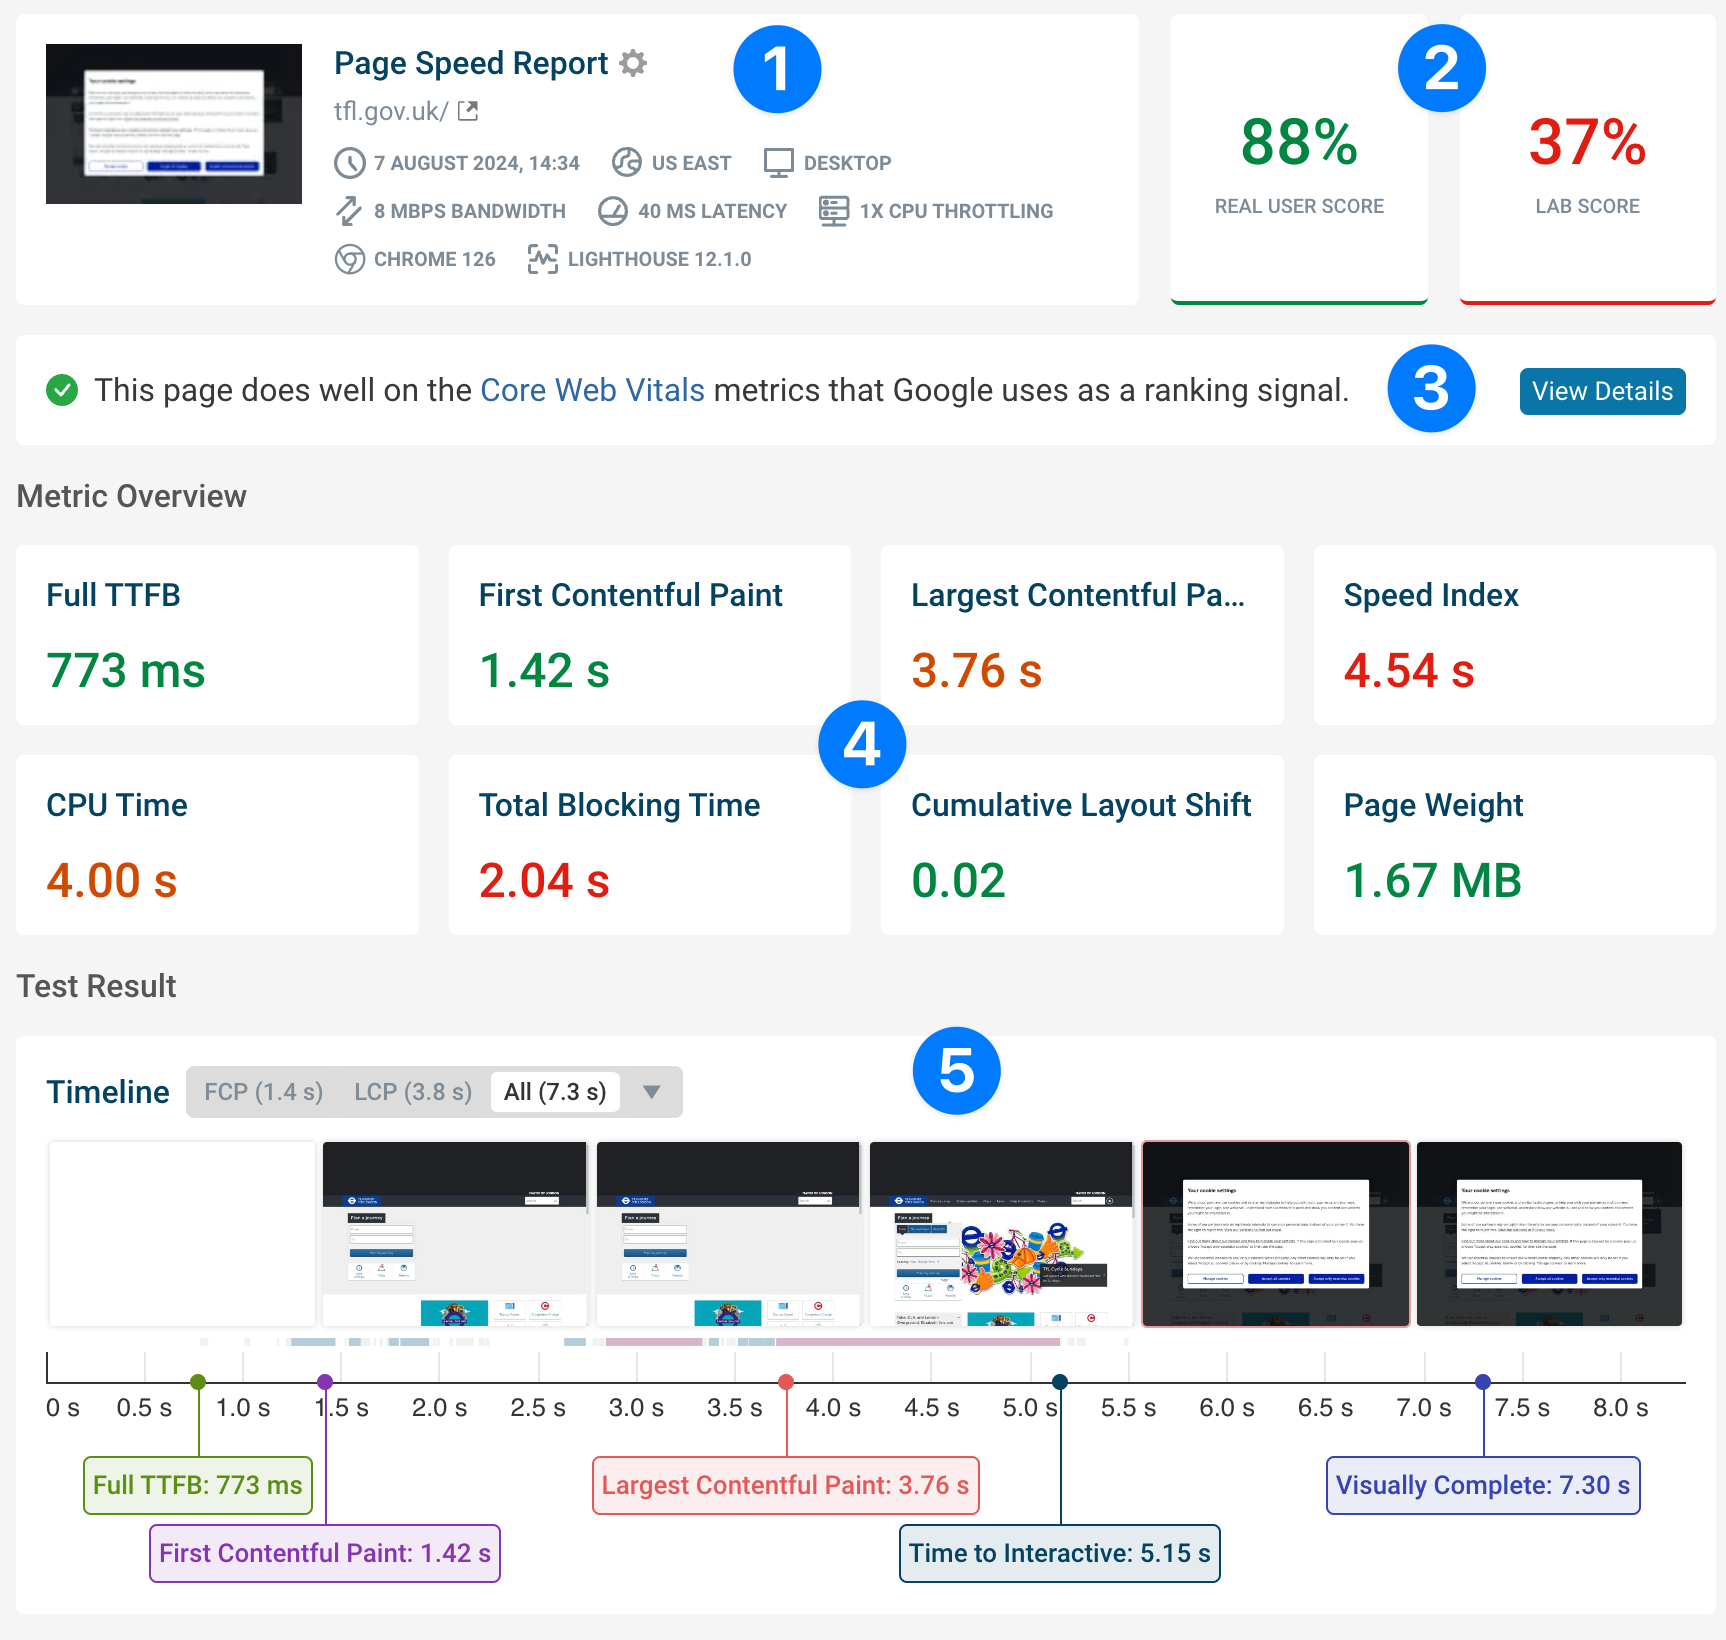The height and width of the screenshot is (1640, 1726).
Task: Expand the timeline range dropdown arrow
Action: pyautogui.click(x=652, y=1092)
